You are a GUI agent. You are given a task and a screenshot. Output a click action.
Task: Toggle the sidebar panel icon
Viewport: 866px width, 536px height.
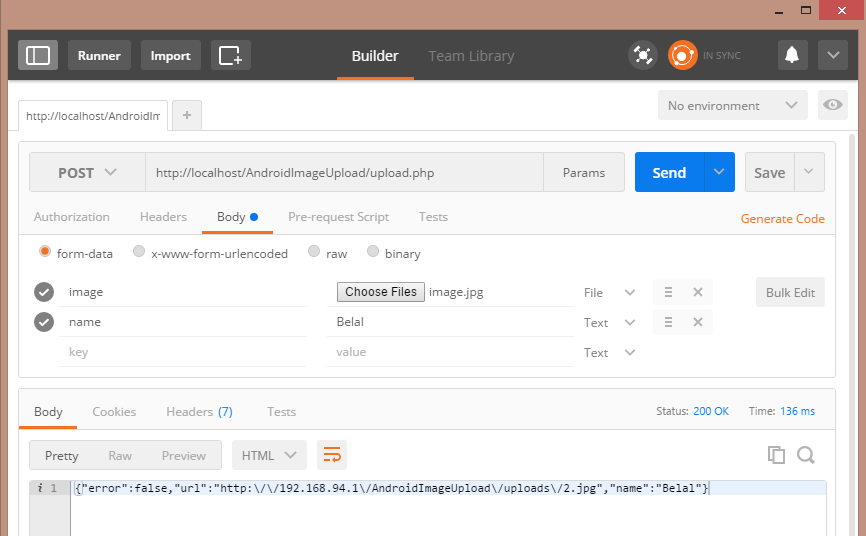[38, 55]
